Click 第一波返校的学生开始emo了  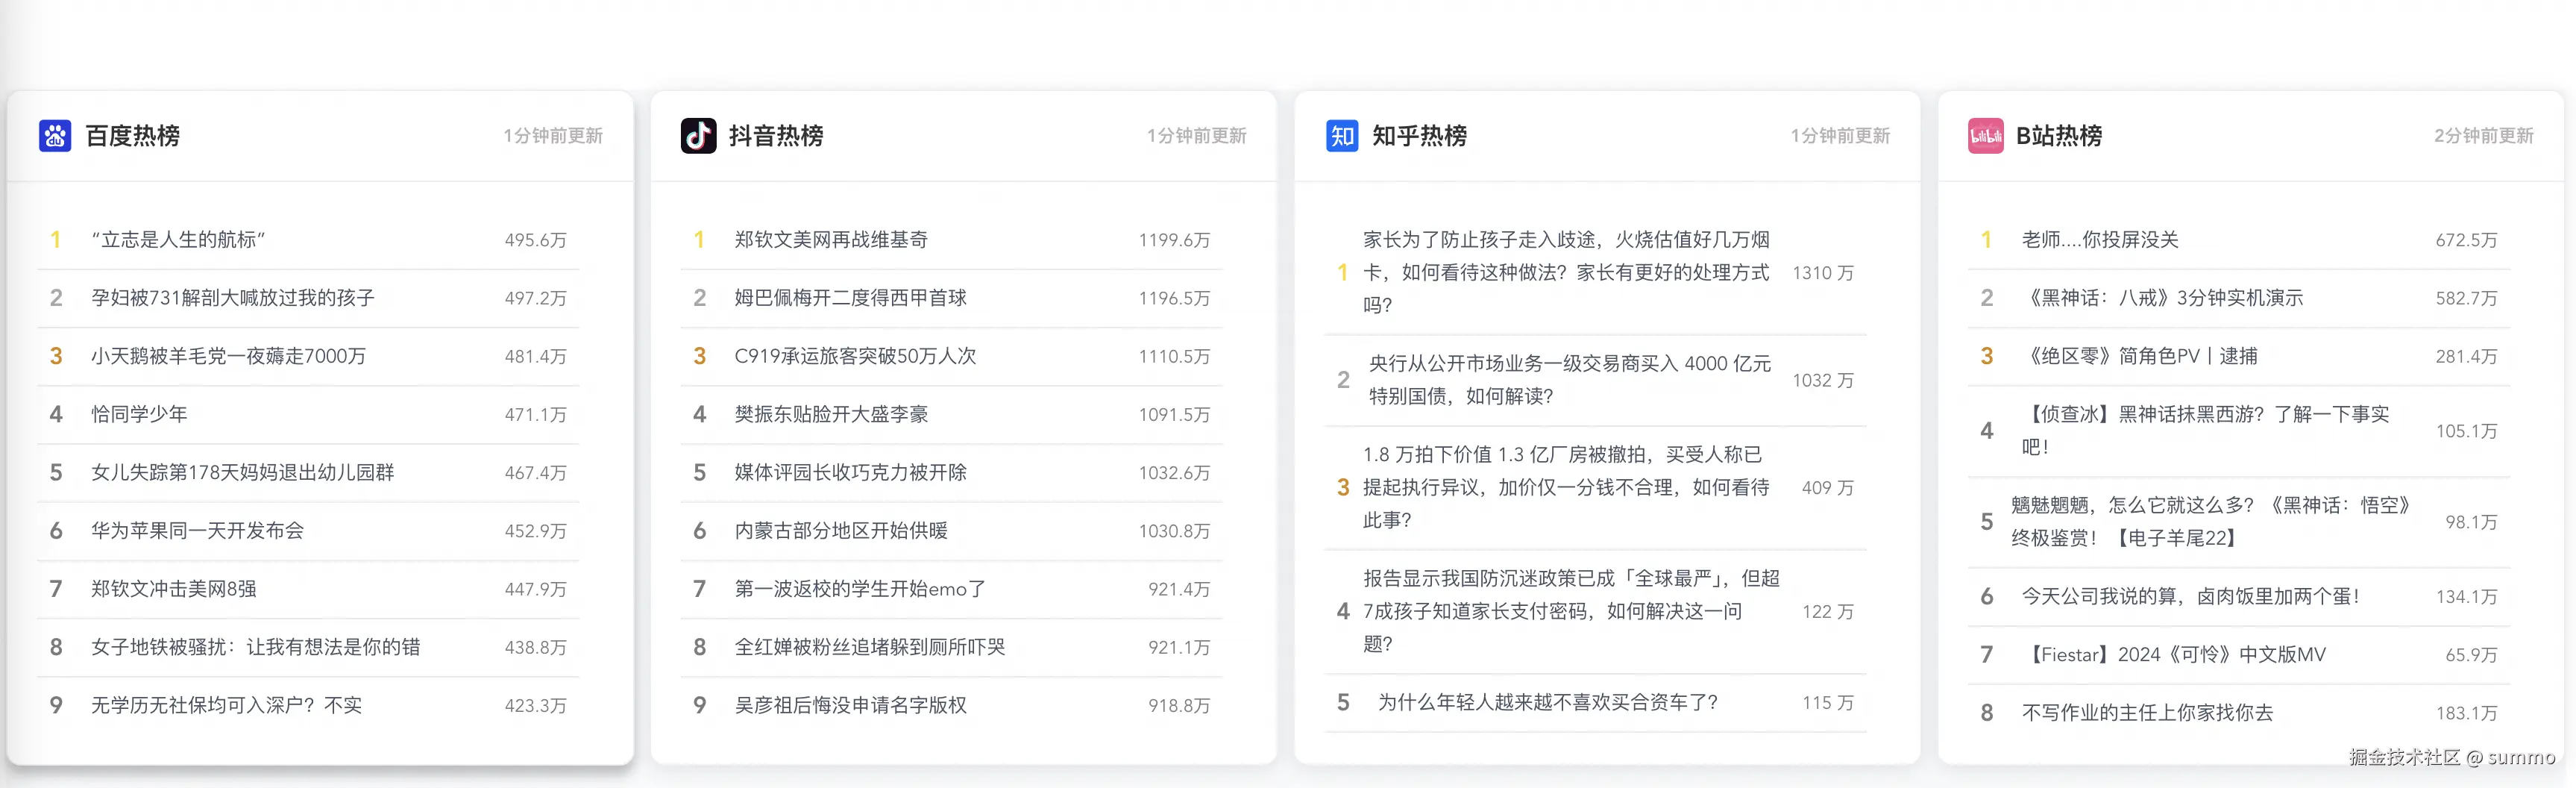[860, 589]
